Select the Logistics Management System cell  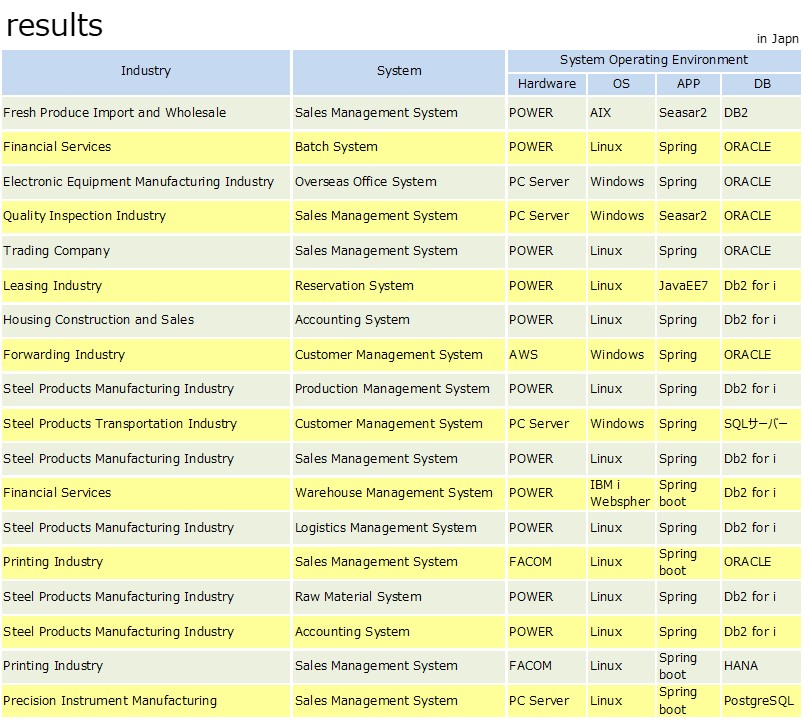[399, 528]
